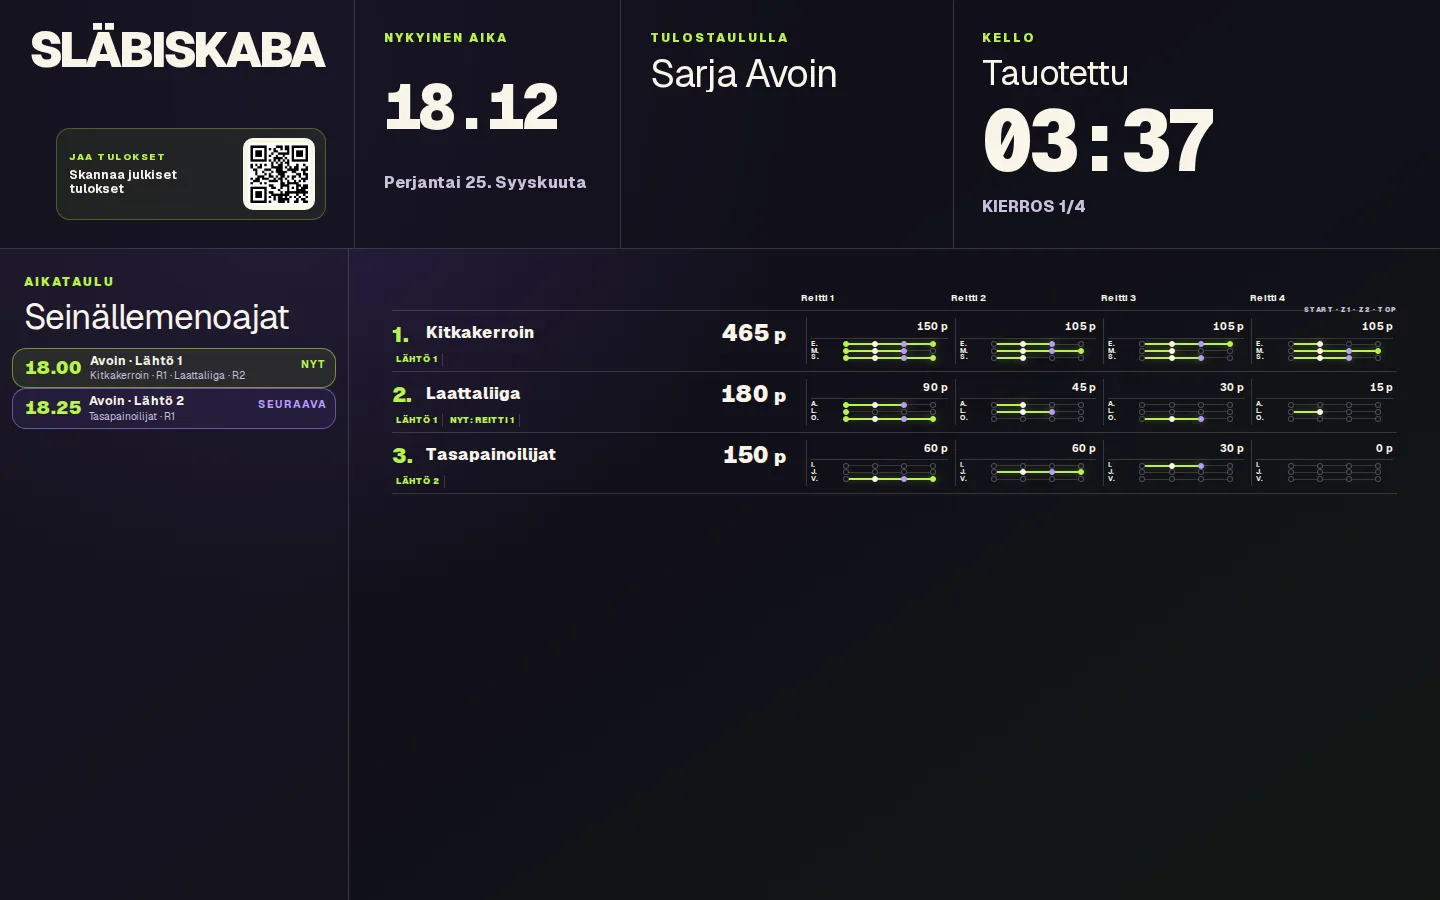Click the Reitti 2 column header
Screen dimensions: 1440x900
click(969, 298)
